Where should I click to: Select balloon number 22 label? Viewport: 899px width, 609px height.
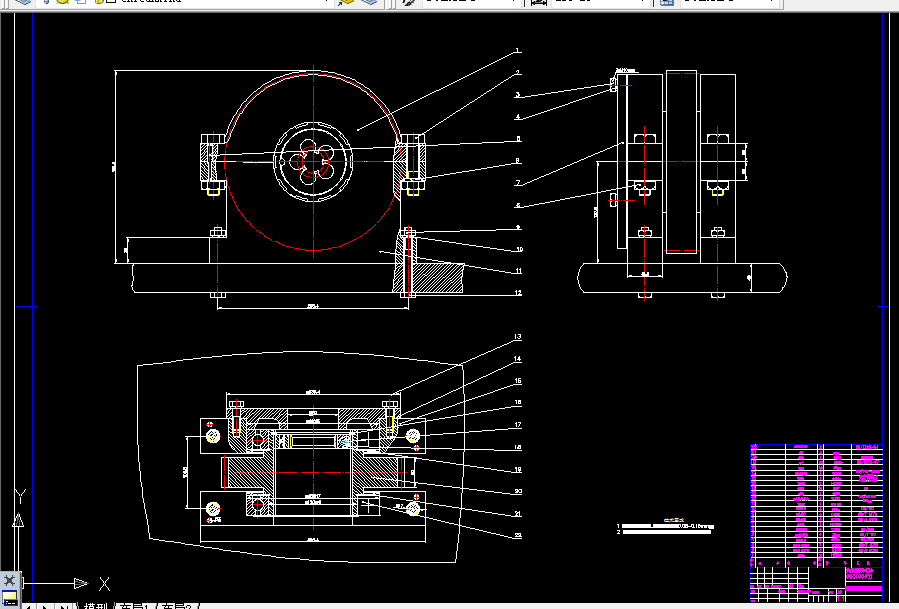pos(518,536)
